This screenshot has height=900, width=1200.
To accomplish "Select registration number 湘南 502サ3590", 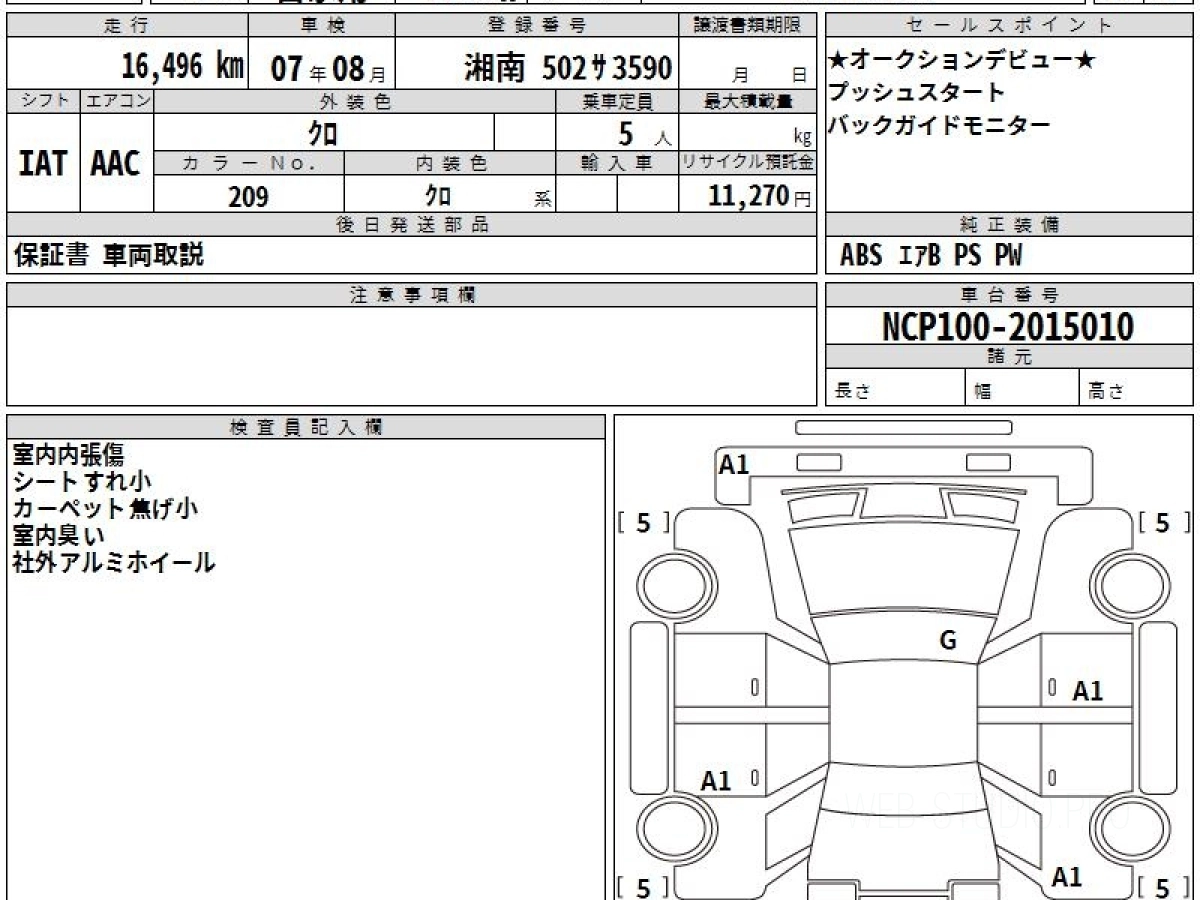I will pyautogui.click(x=567, y=68).
